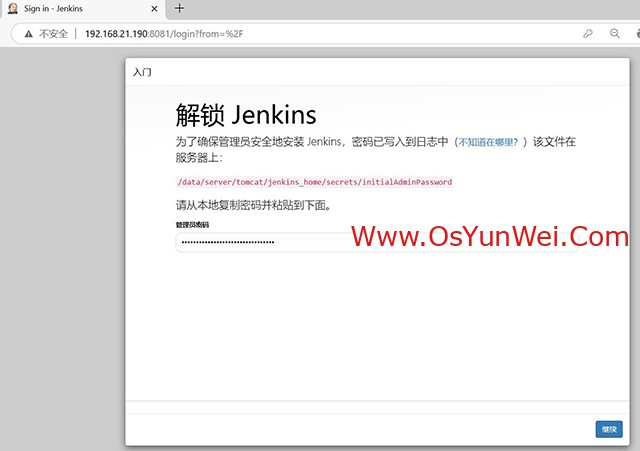Click the 请从本地复制密码并粘贴到下面 instruction
This screenshot has height=451, width=640.
(253, 205)
